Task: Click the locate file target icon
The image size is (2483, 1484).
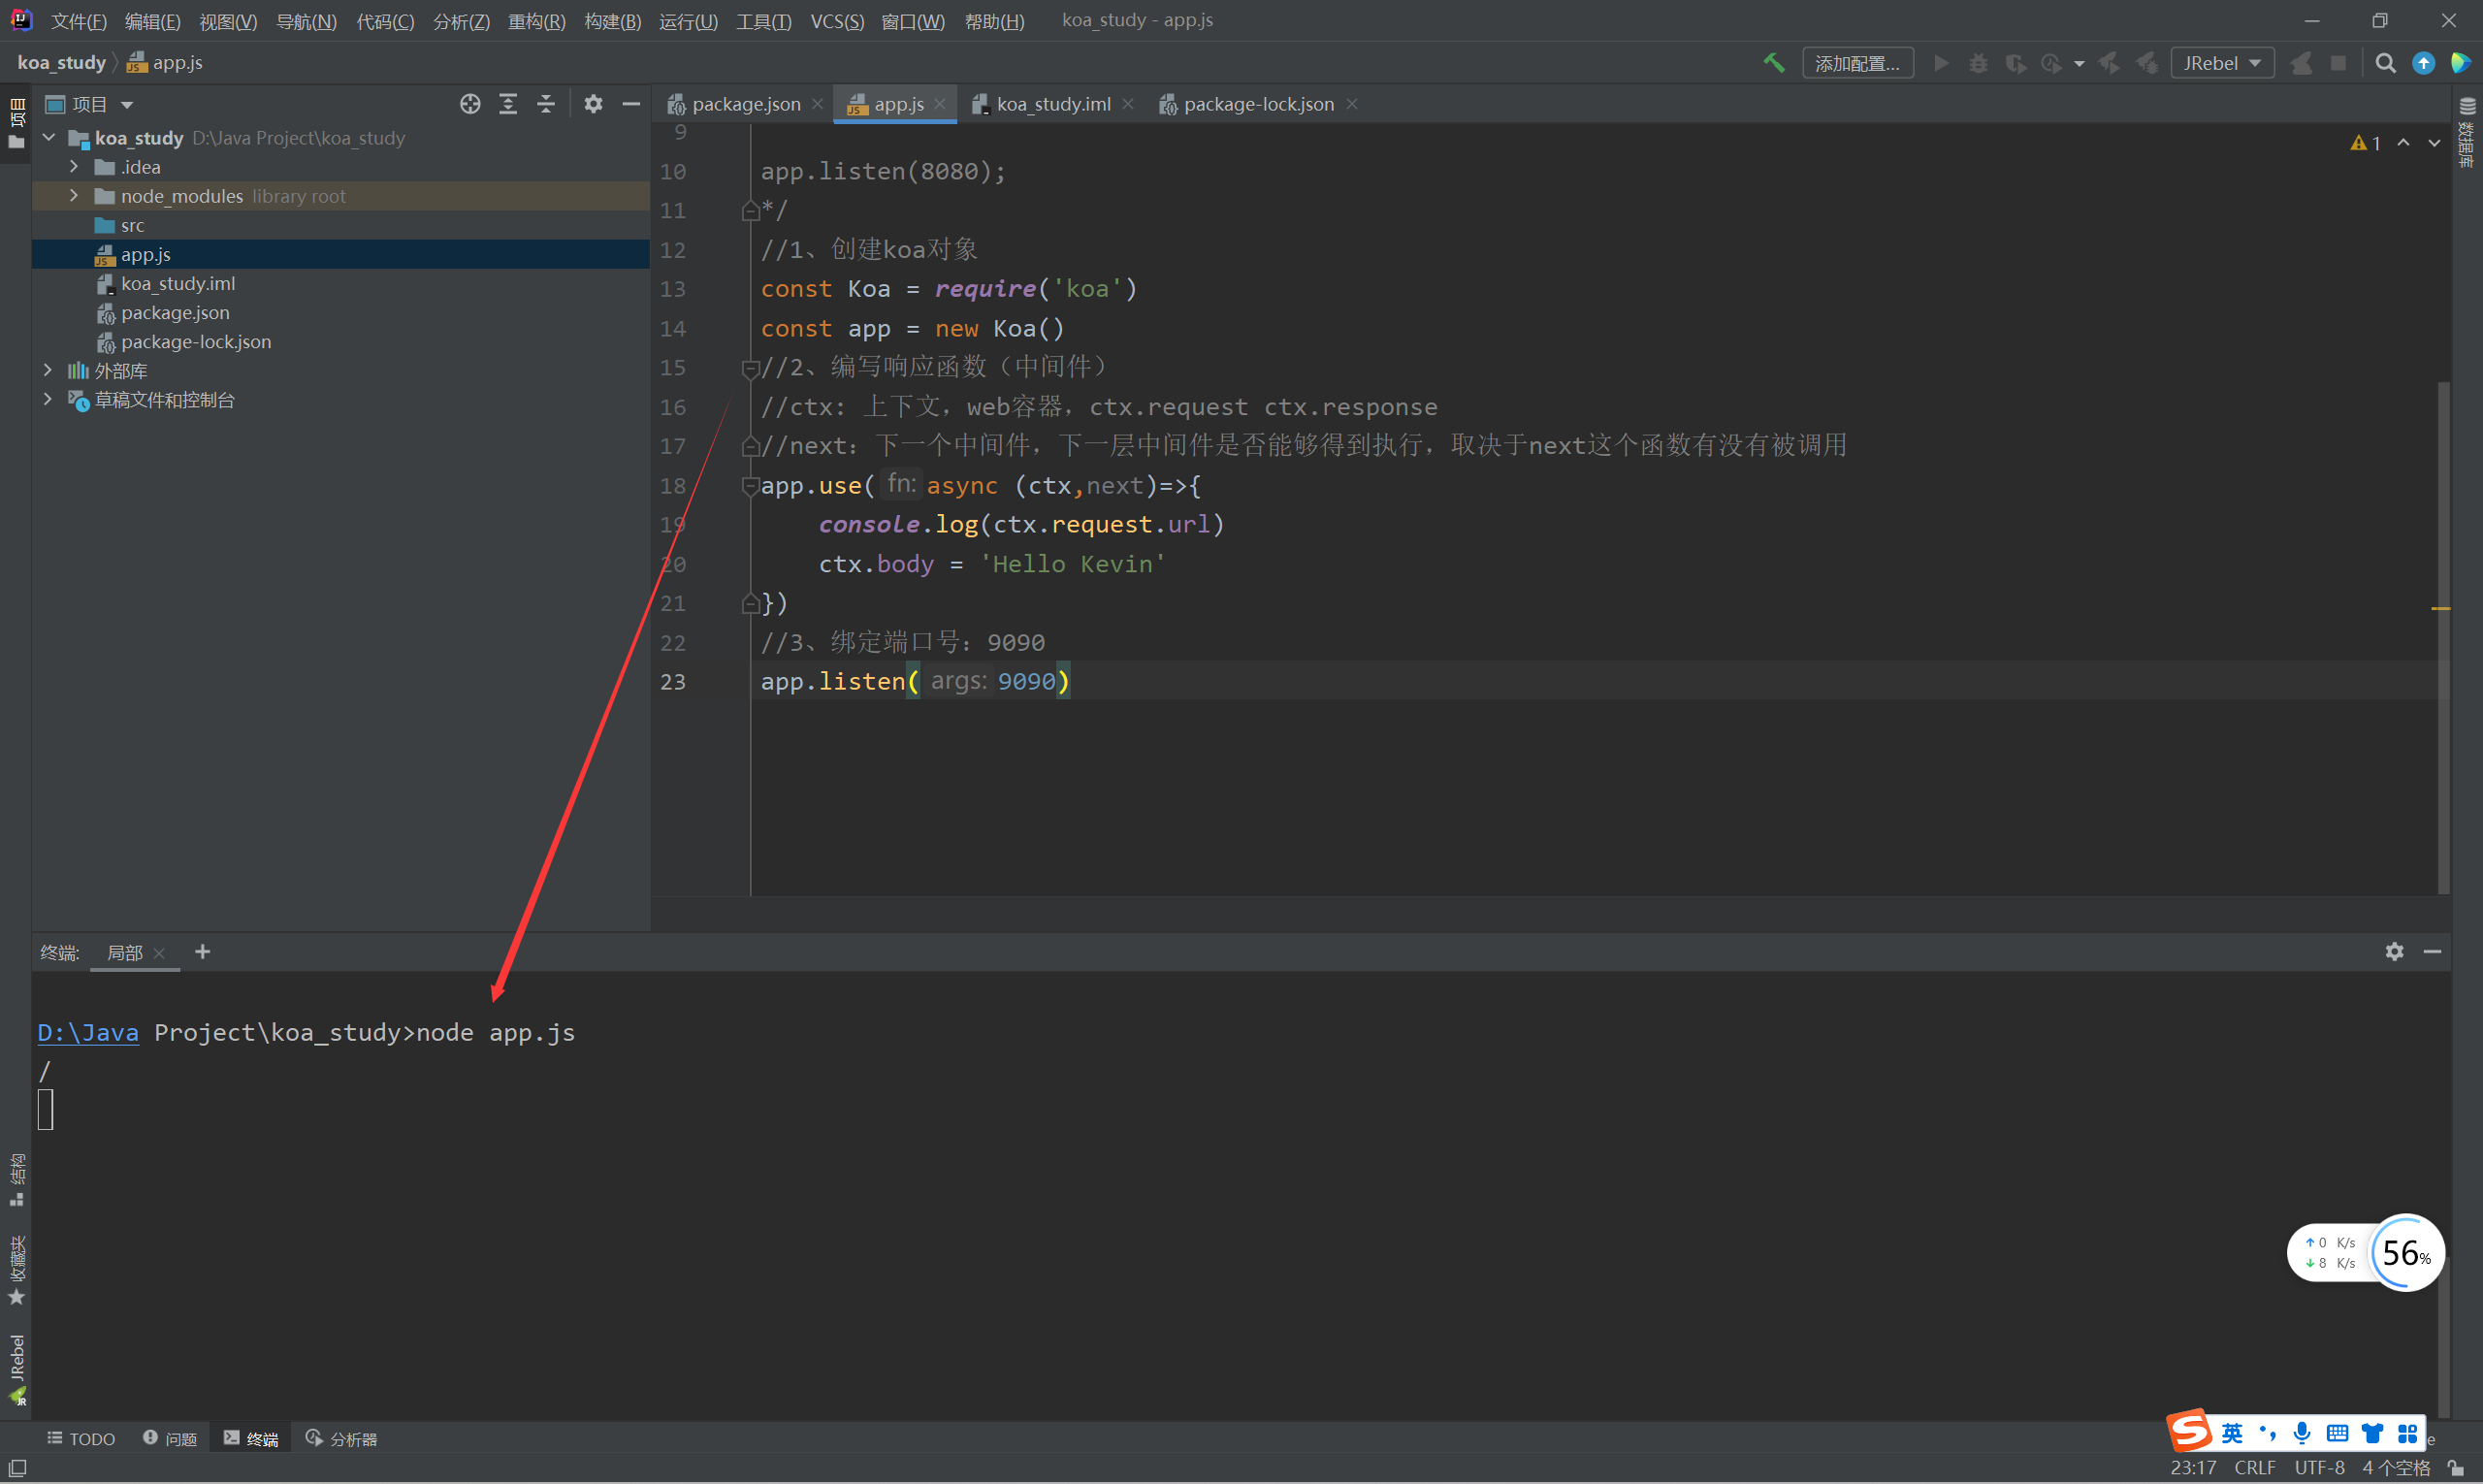Action: coord(470,104)
